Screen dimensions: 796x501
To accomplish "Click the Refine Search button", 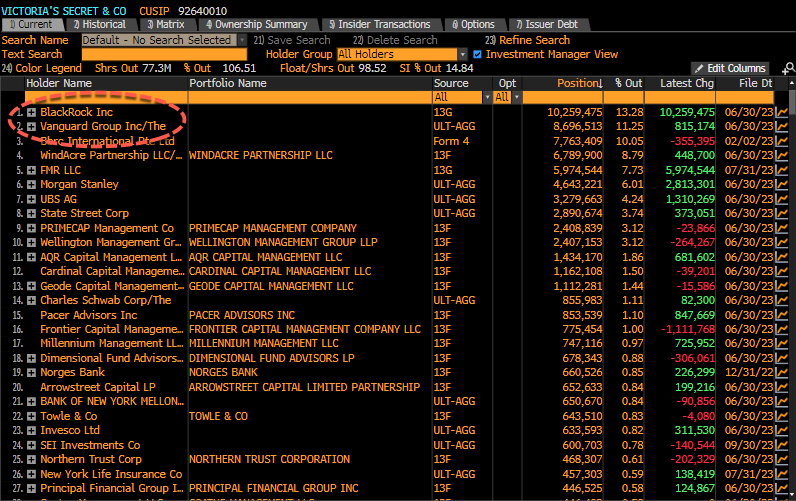I will [x=527, y=40].
